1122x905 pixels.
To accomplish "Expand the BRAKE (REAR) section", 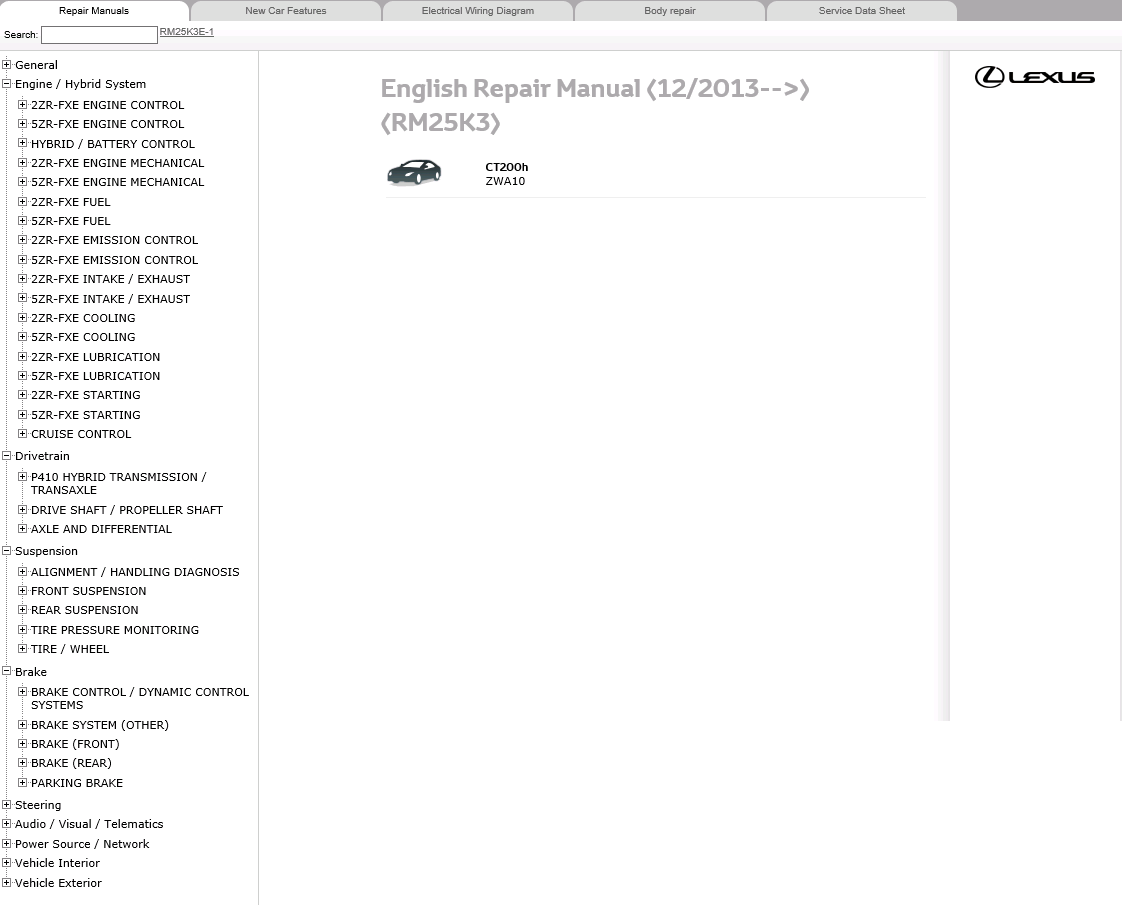I will (x=22, y=763).
